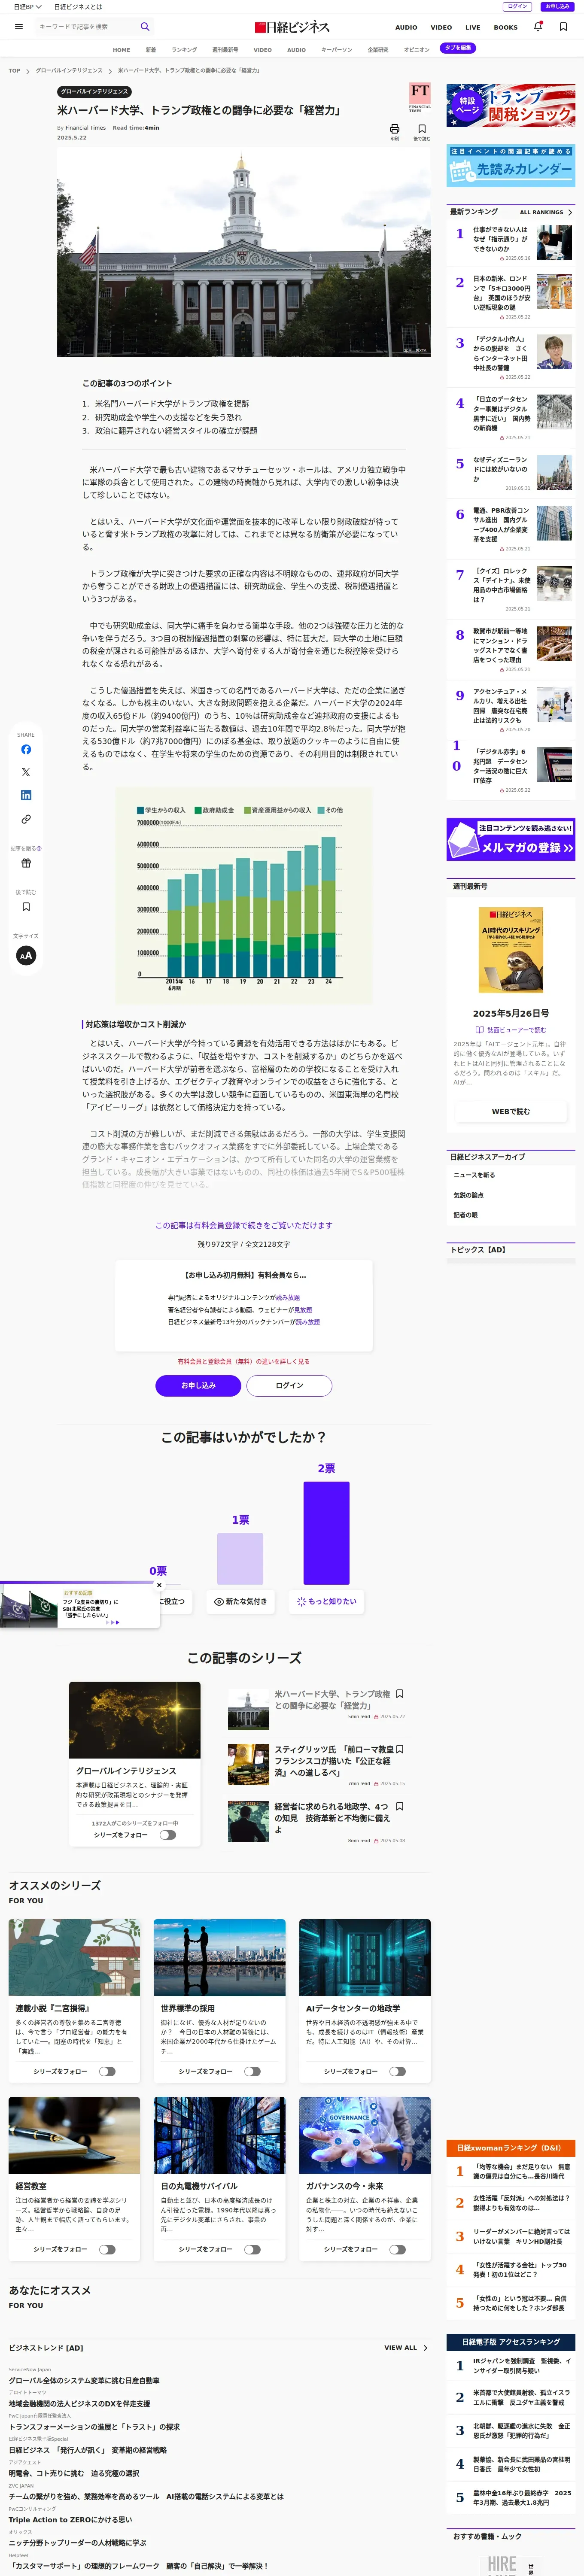Click sidebar 後で読む bookmark icon
Screen dimensions: 584x2576
point(26,907)
